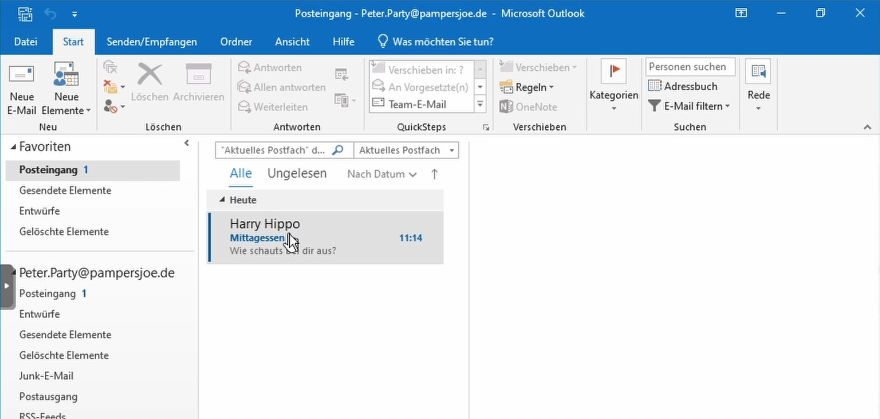Screen dimensions: 880x419
Task: Open the E-Mail filtern dropdown
Action: [x=689, y=106]
